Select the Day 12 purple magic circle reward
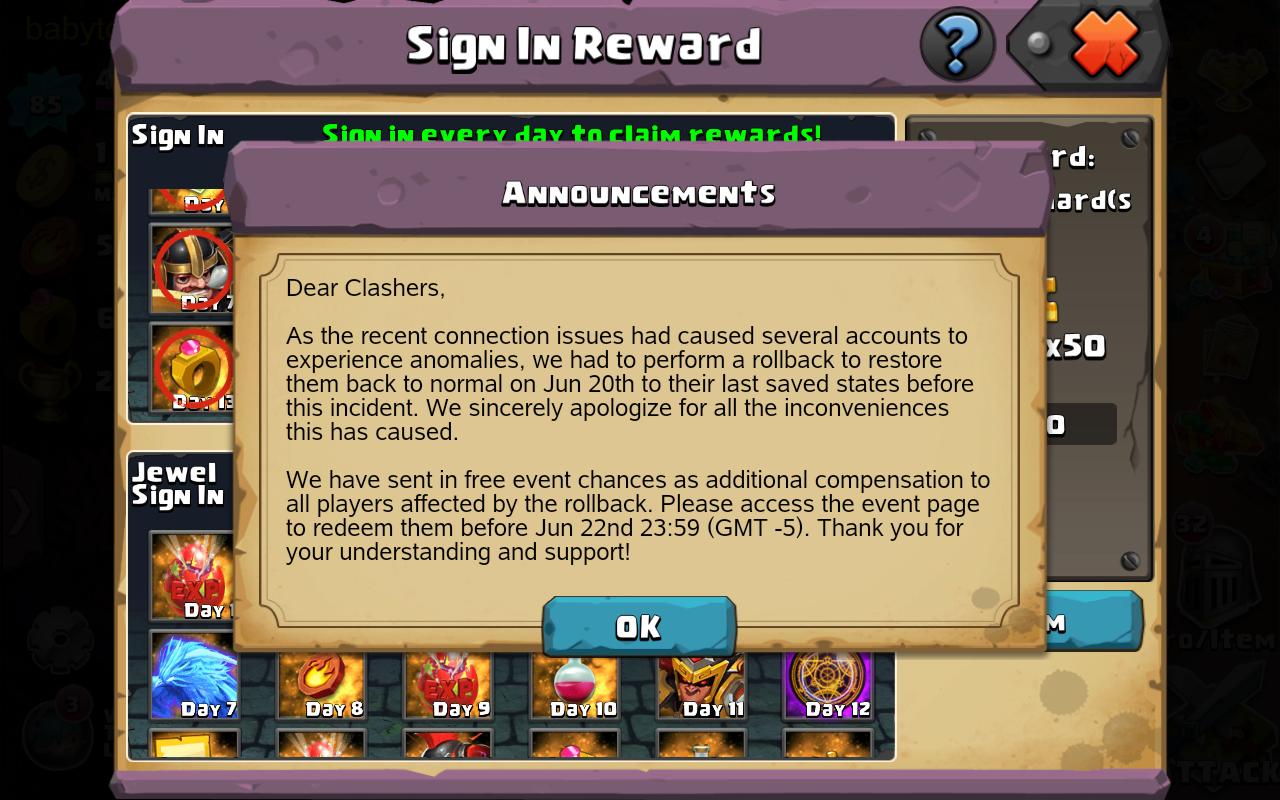This screenshot has width=1280, height=800. [828, 686]
